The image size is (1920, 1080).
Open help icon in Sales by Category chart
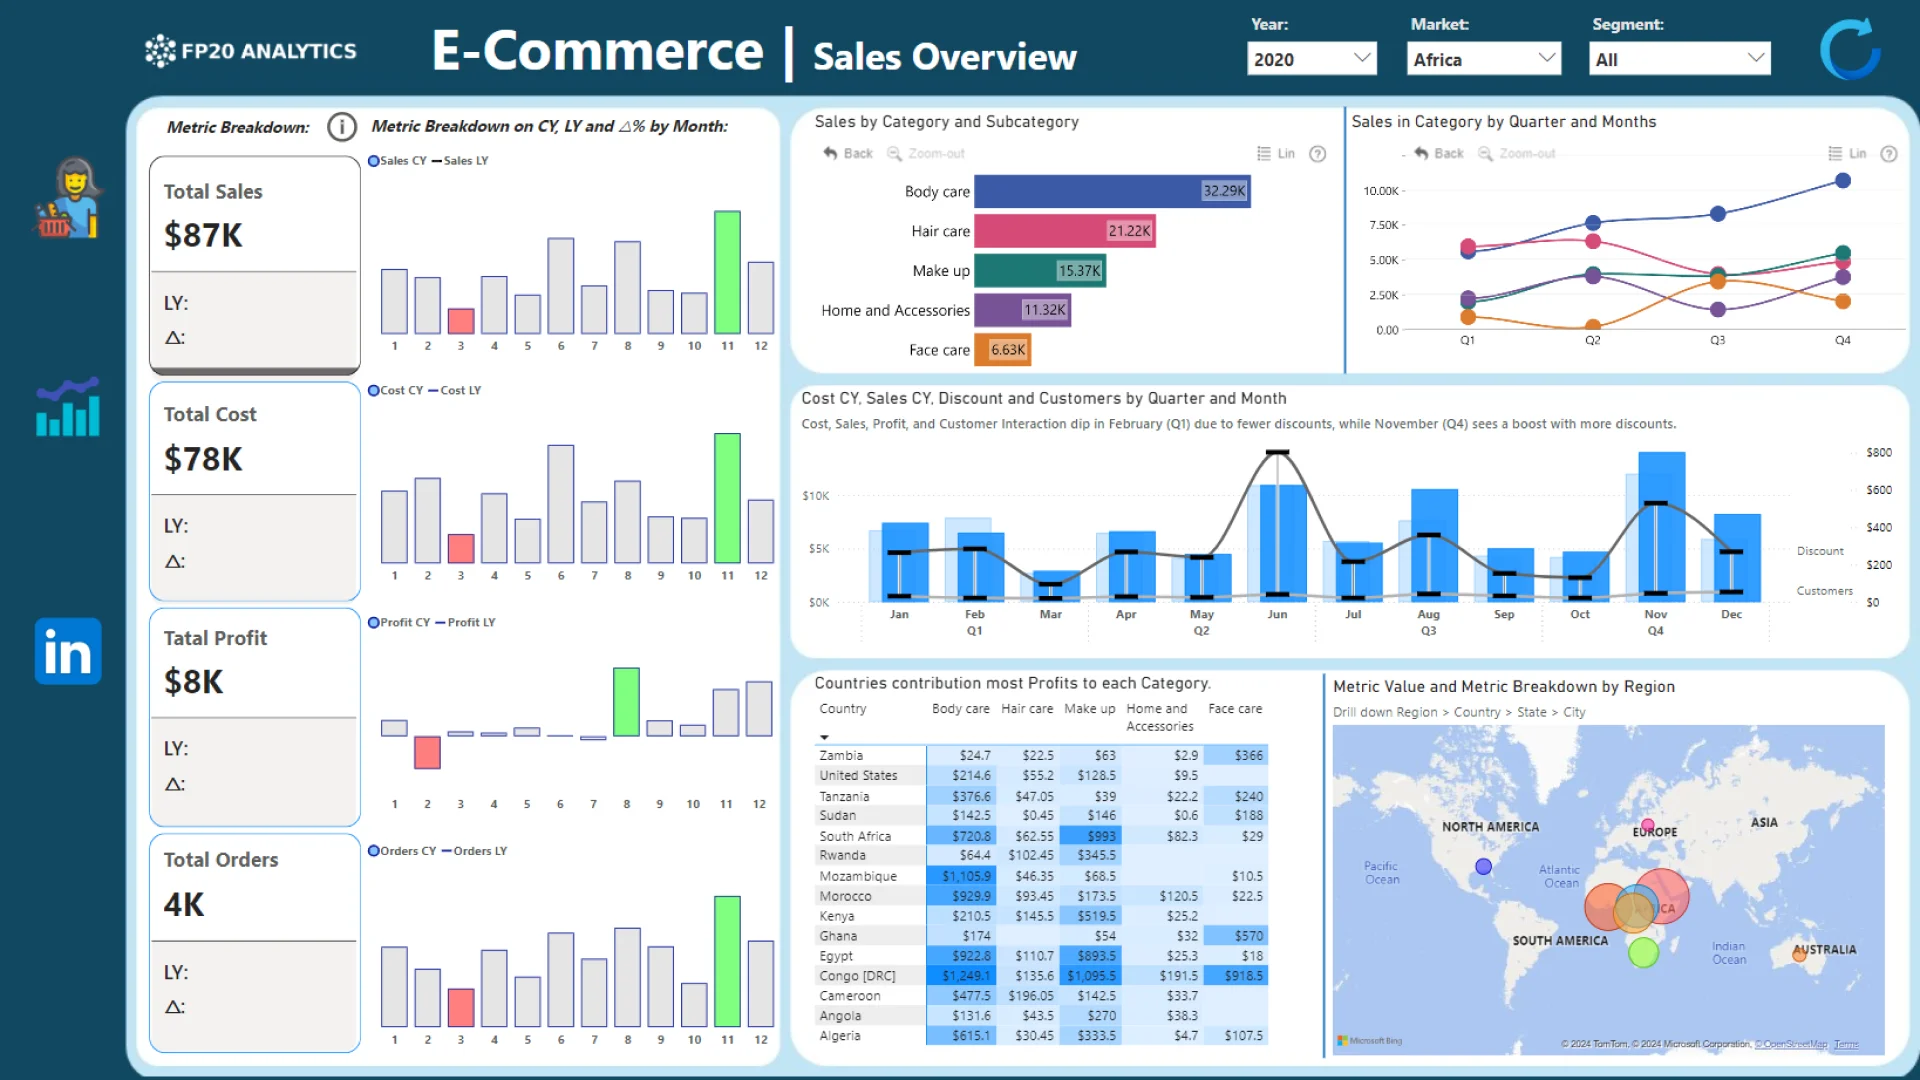coord(1318,153)
